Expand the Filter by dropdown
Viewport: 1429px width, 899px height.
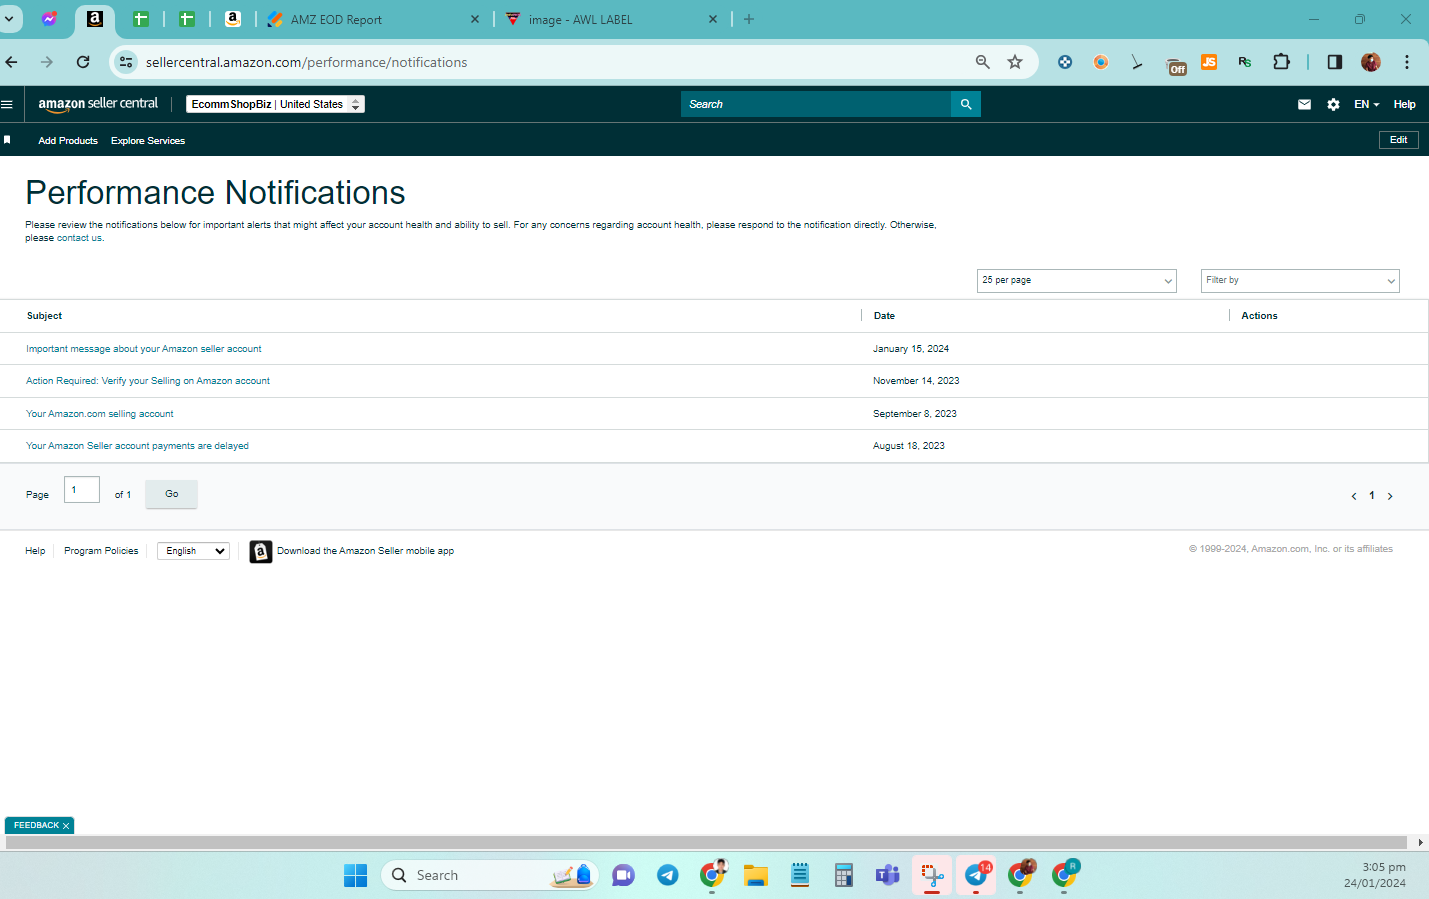tap(1300, 281)
